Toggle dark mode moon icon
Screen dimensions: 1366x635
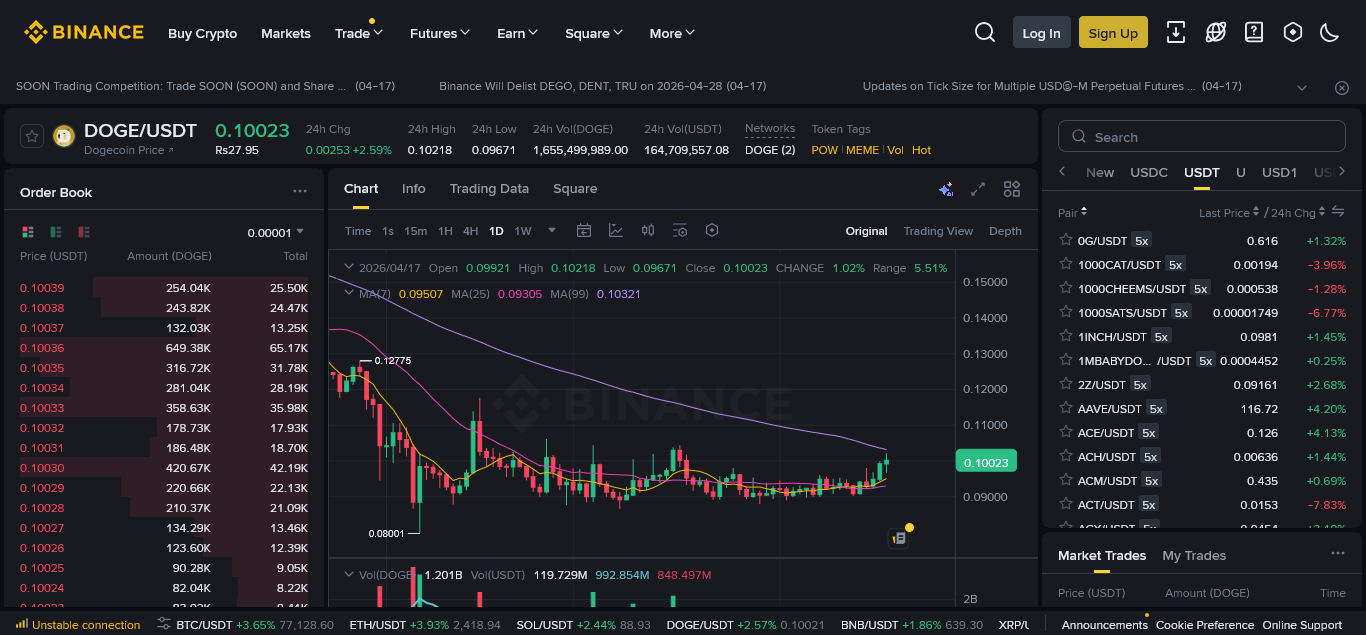1329,33
